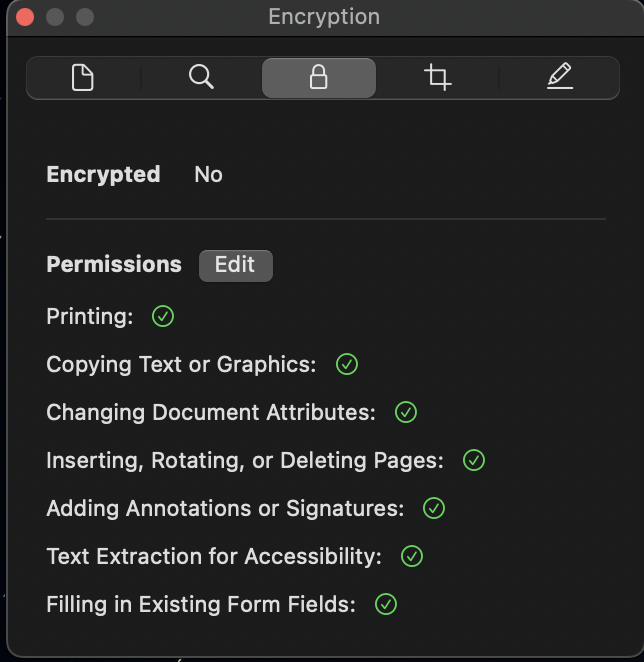
Task: Click the Permissions heading
Action: (x=114, y=265)
